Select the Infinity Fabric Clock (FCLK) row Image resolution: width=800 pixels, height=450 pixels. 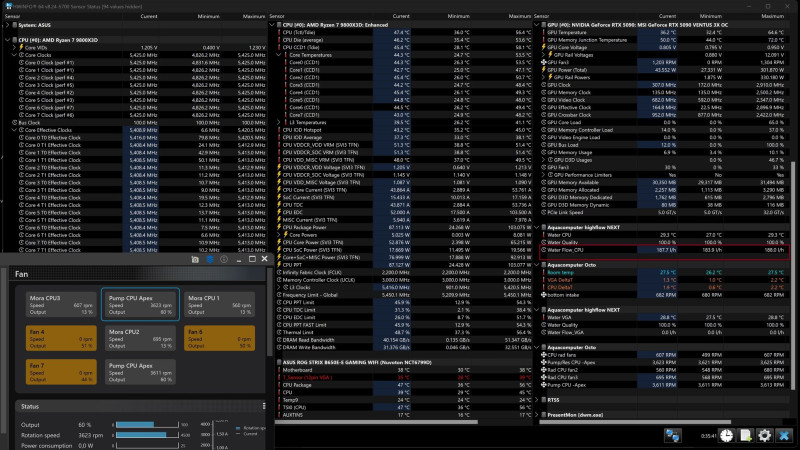pyautogui.click(x=404, y=272)
